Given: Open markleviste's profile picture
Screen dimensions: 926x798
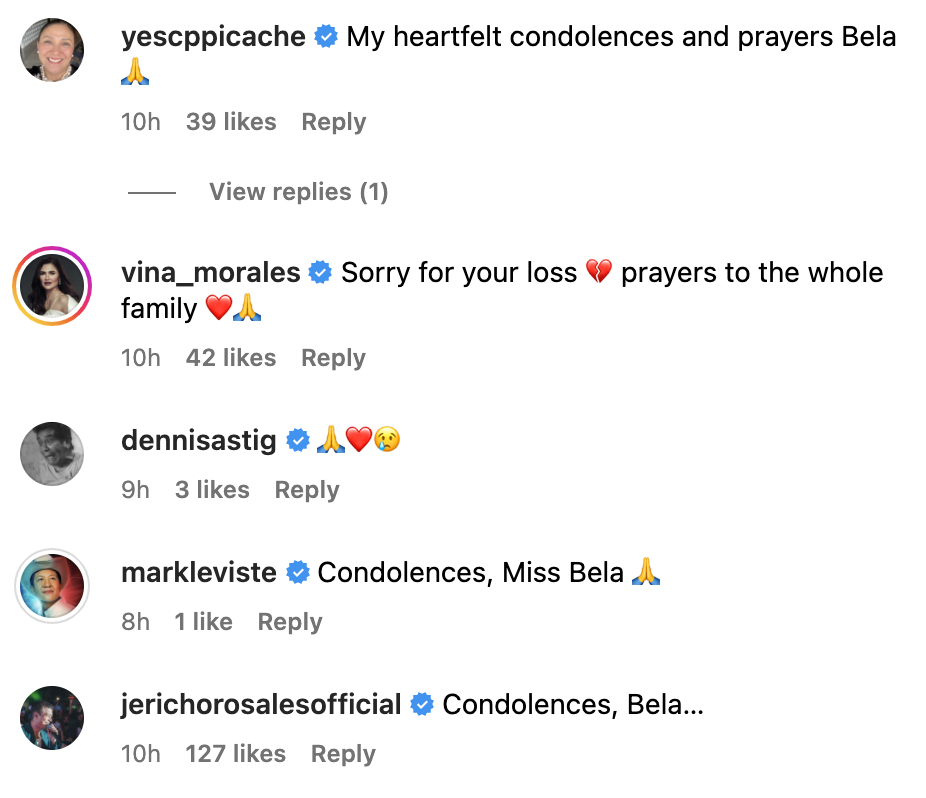Looking at the screenshot, I should tap(51, 586).
